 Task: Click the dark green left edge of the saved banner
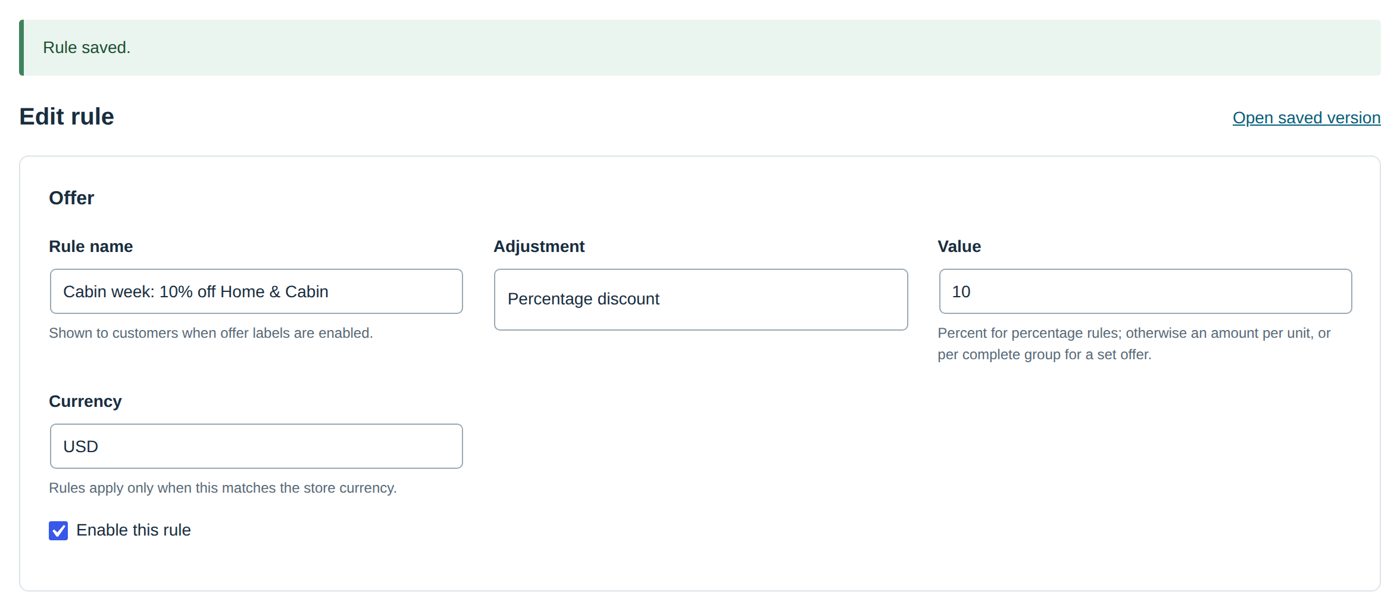[21, 48]
